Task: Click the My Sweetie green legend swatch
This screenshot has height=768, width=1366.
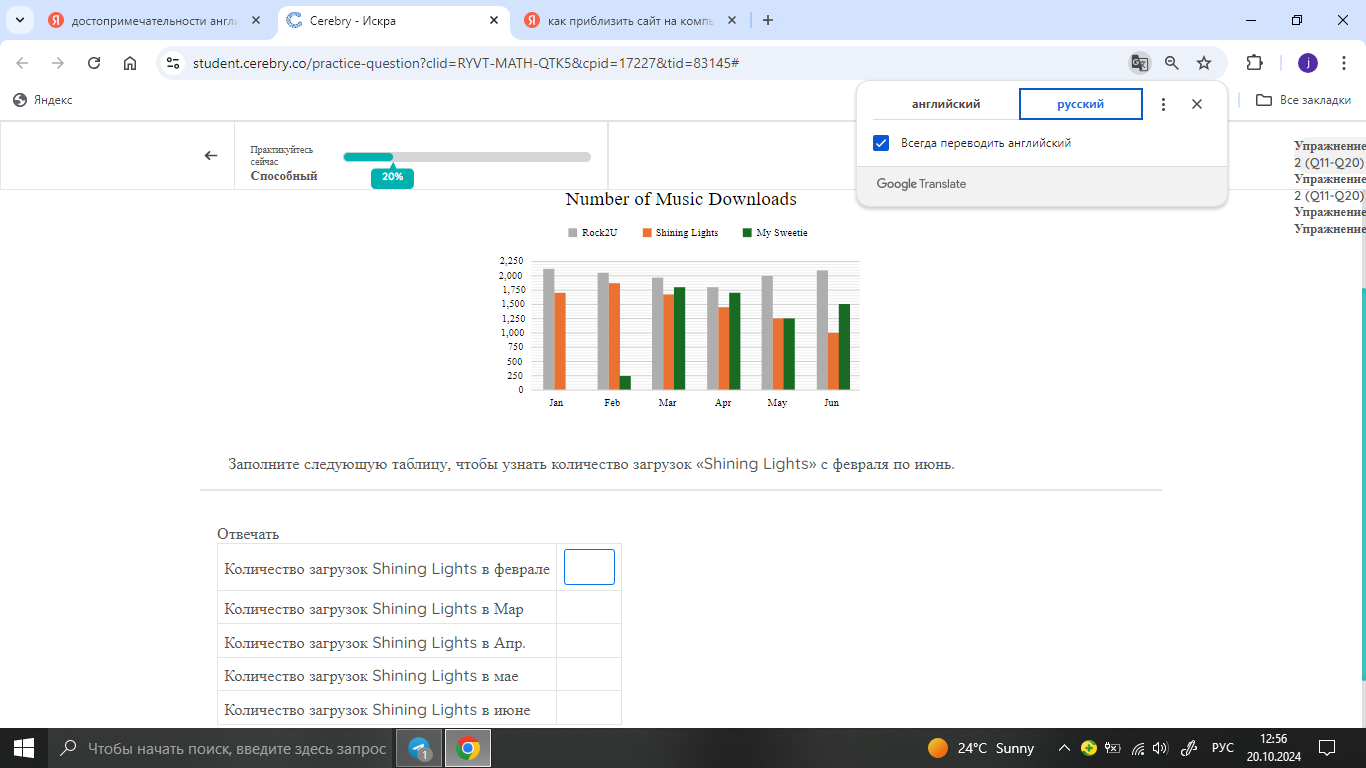Action: point(747,233)
